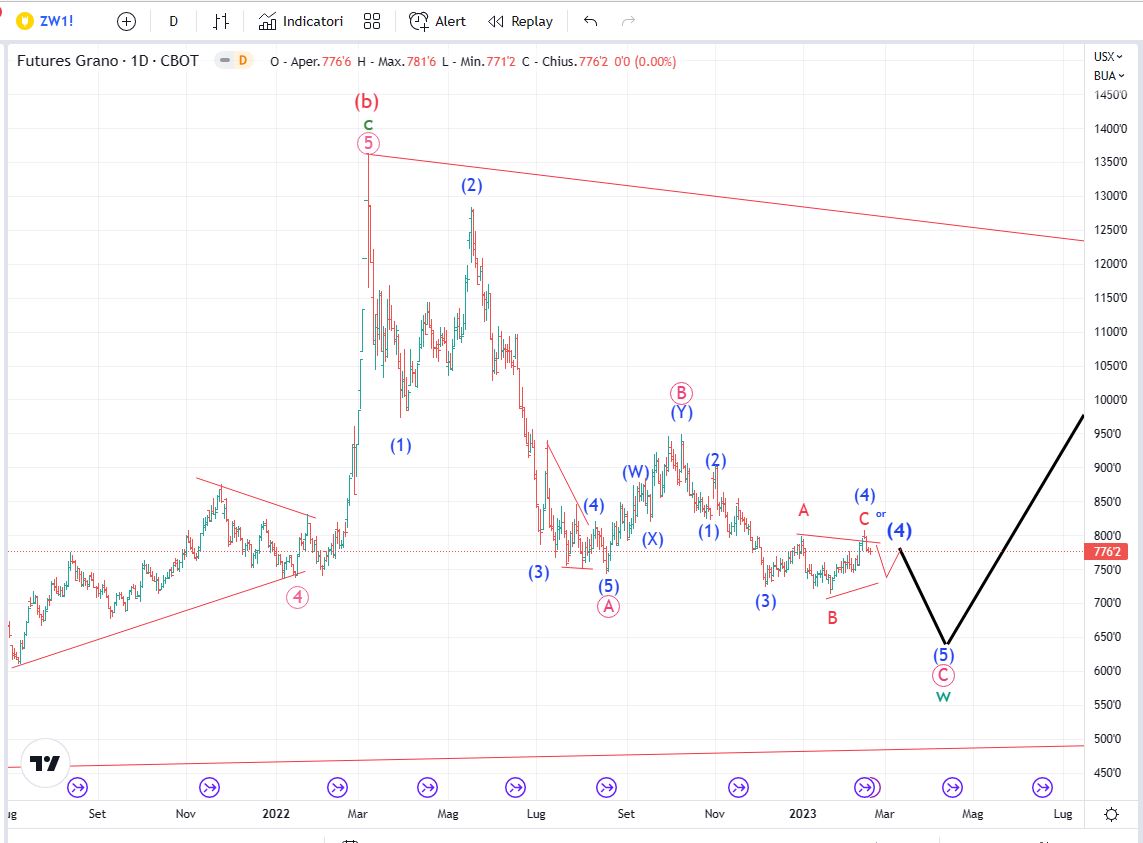This screenshot has height=843, width=1143.
Task: Open the ZW1! symbol search
Action: tap(56, 21)
